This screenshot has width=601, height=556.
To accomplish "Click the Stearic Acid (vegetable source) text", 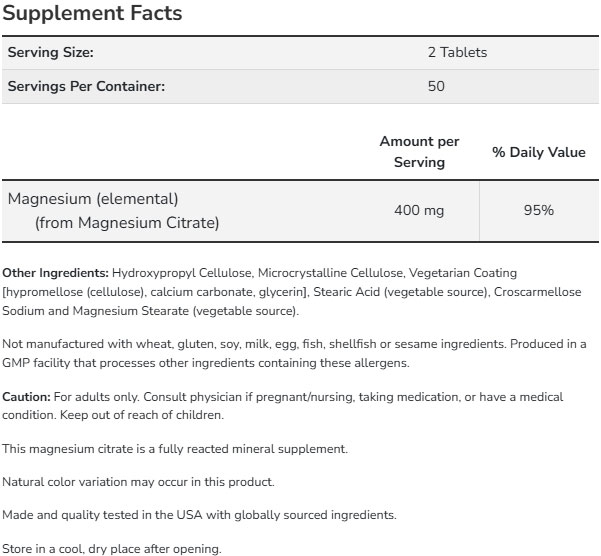I will [402, 292].
